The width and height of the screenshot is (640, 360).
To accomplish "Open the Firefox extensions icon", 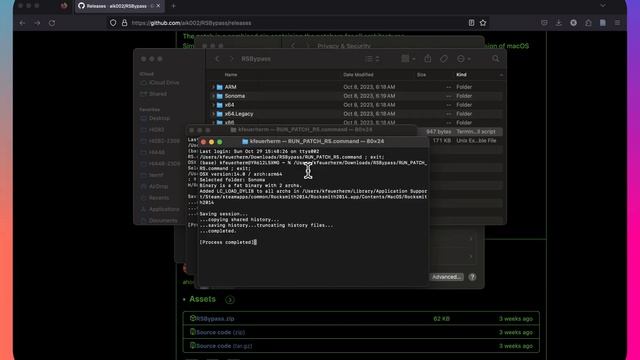I will pos(588,23).
